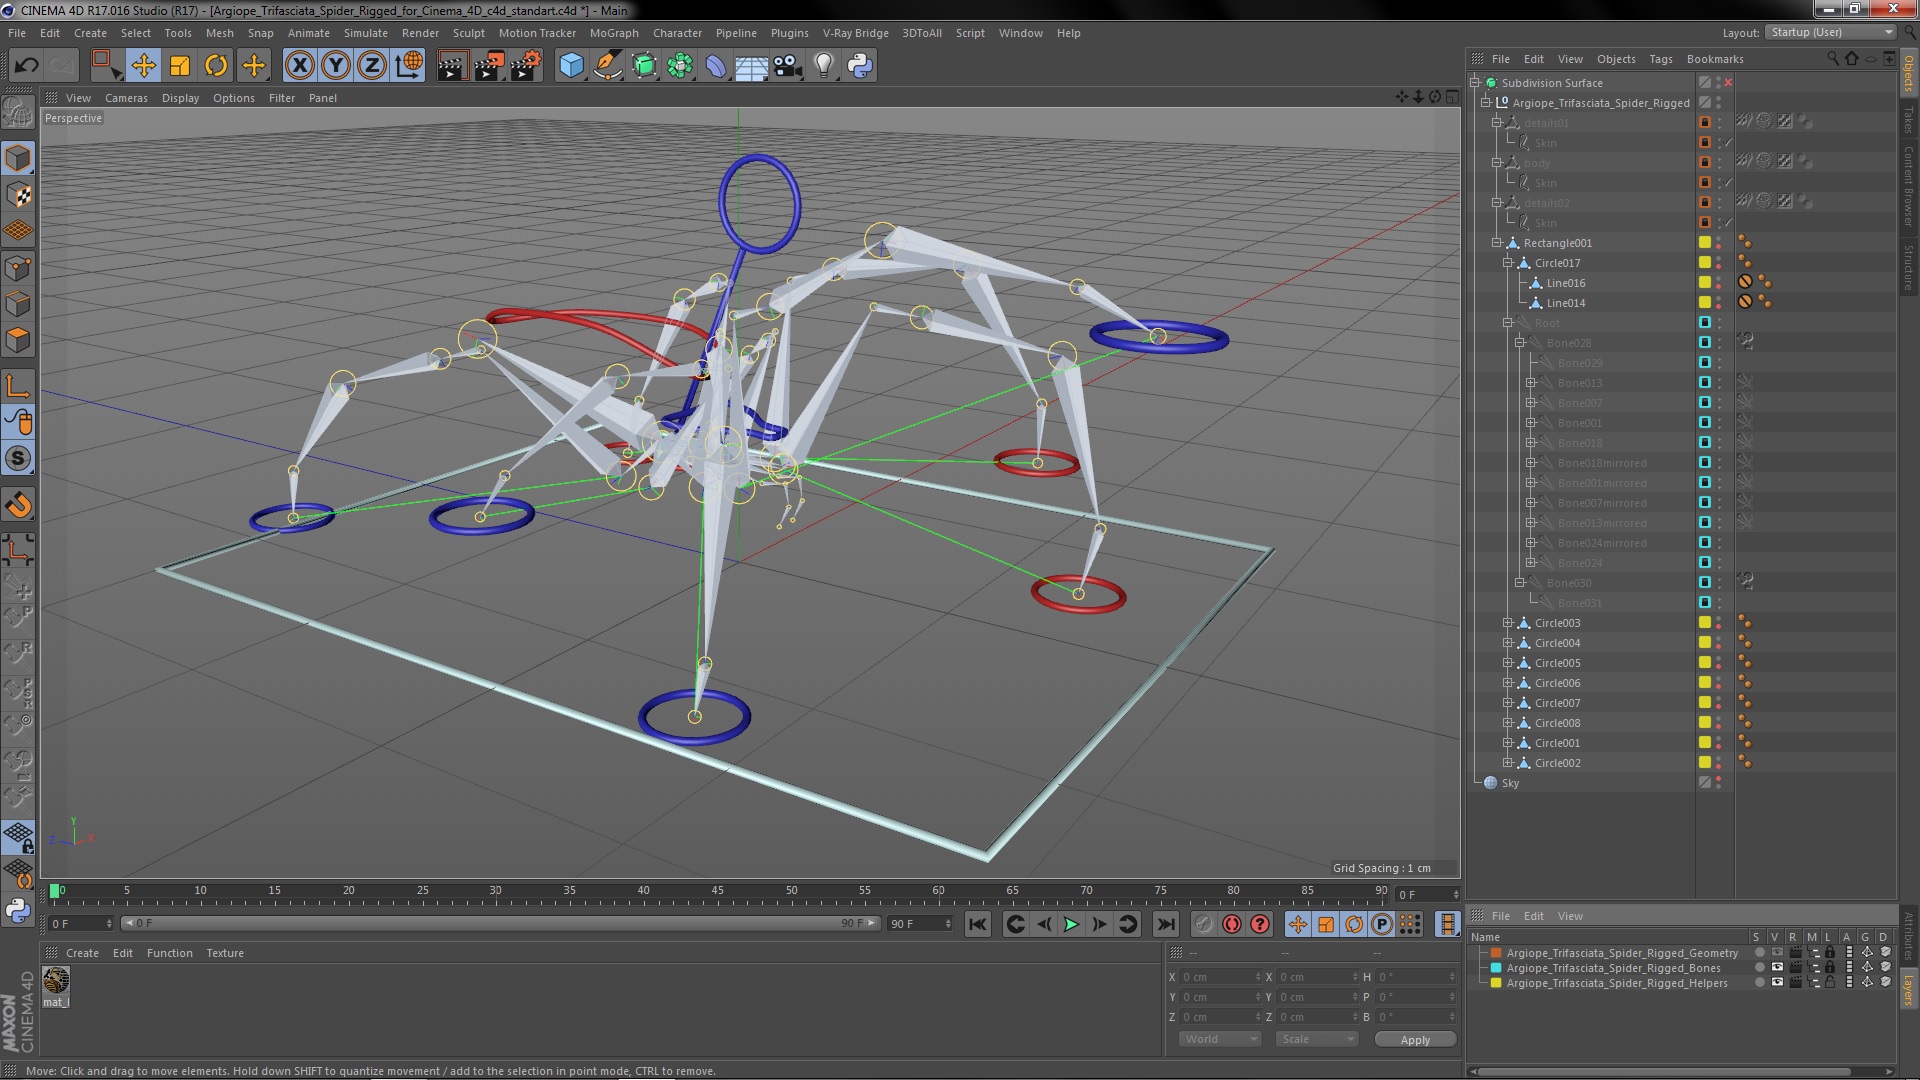Image resolution: width=1920 pixels, height=1080 pixels.
Task: Add a Floor environment object
Action: pyautogui.click(x=751, y=66)
